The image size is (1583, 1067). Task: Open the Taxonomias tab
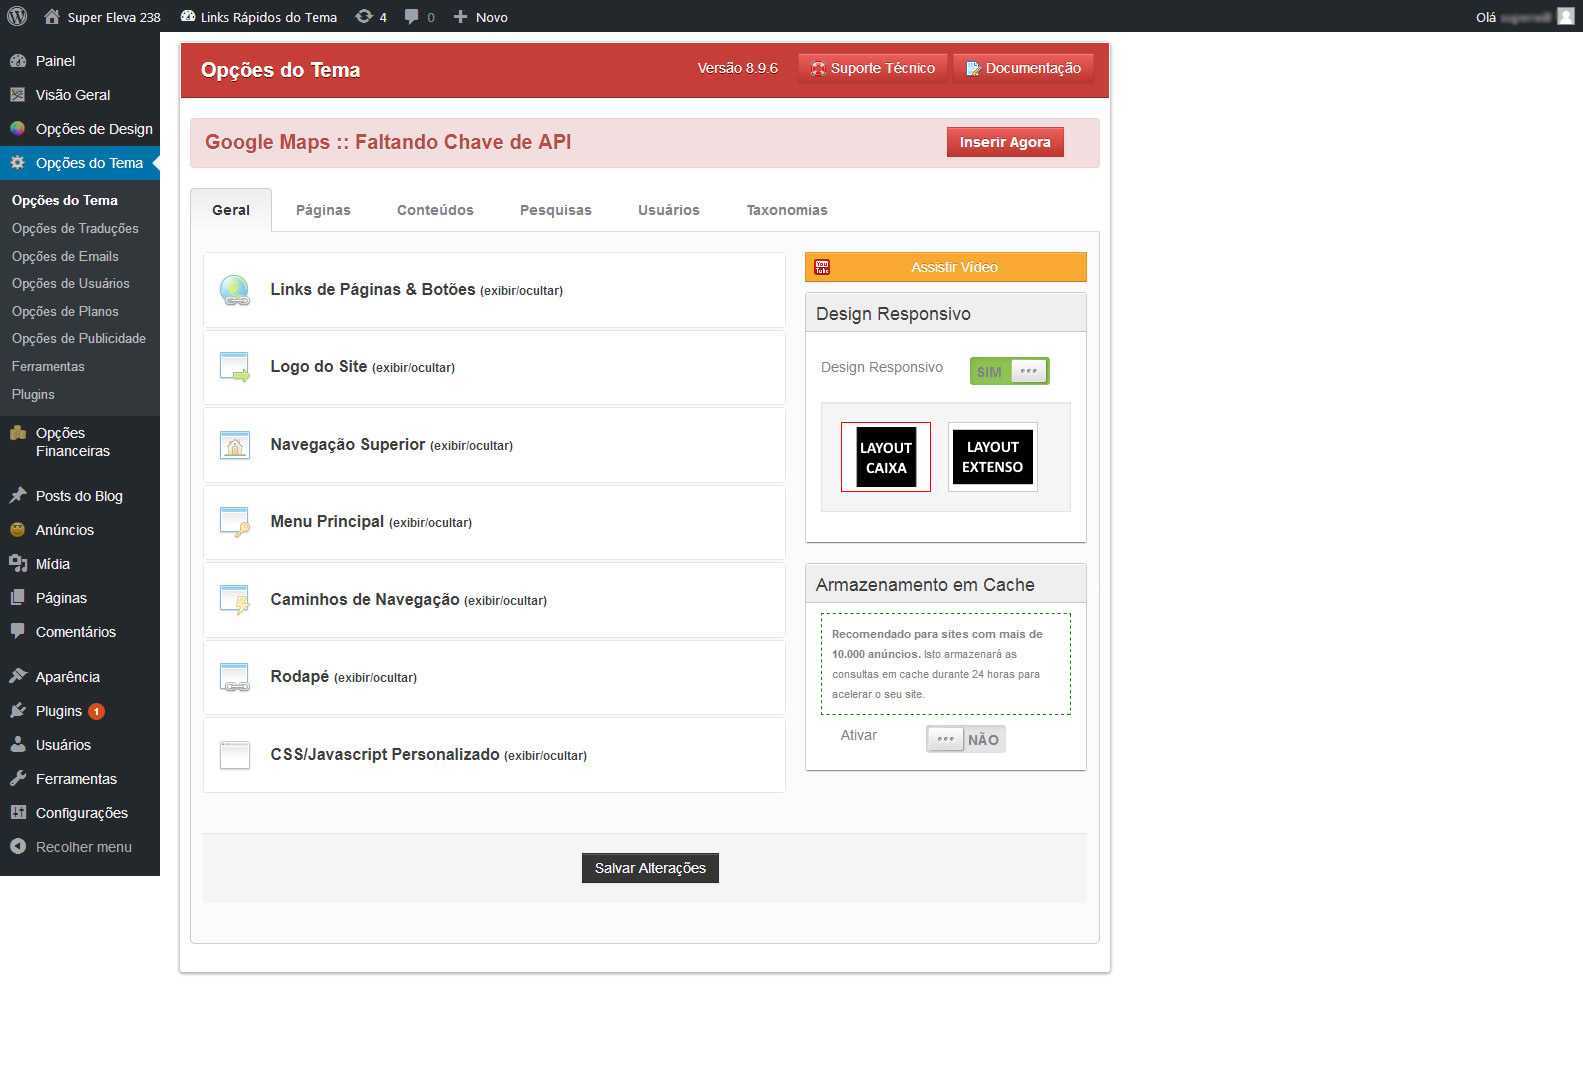[786, 210]
